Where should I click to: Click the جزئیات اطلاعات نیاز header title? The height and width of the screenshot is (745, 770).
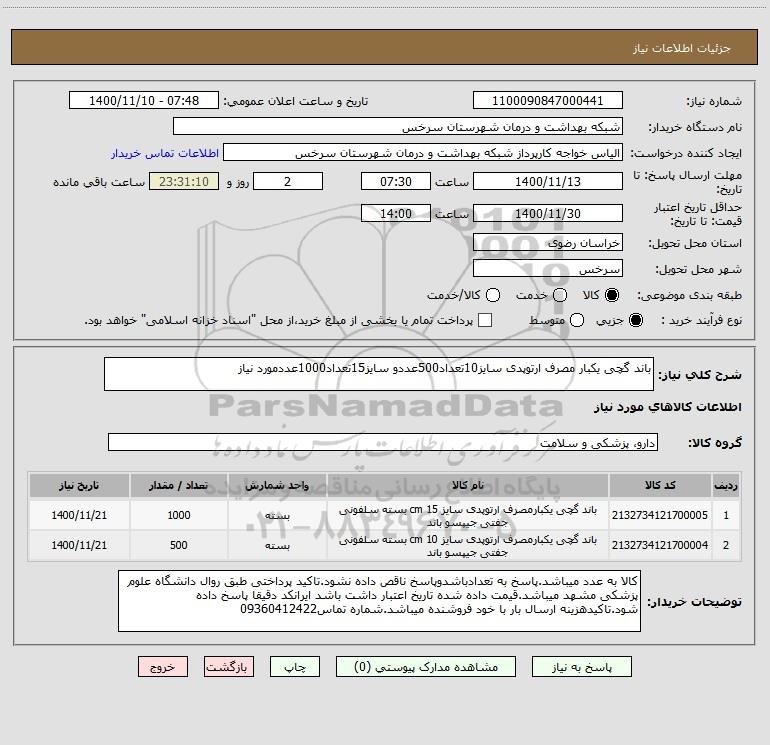(682, 48)
